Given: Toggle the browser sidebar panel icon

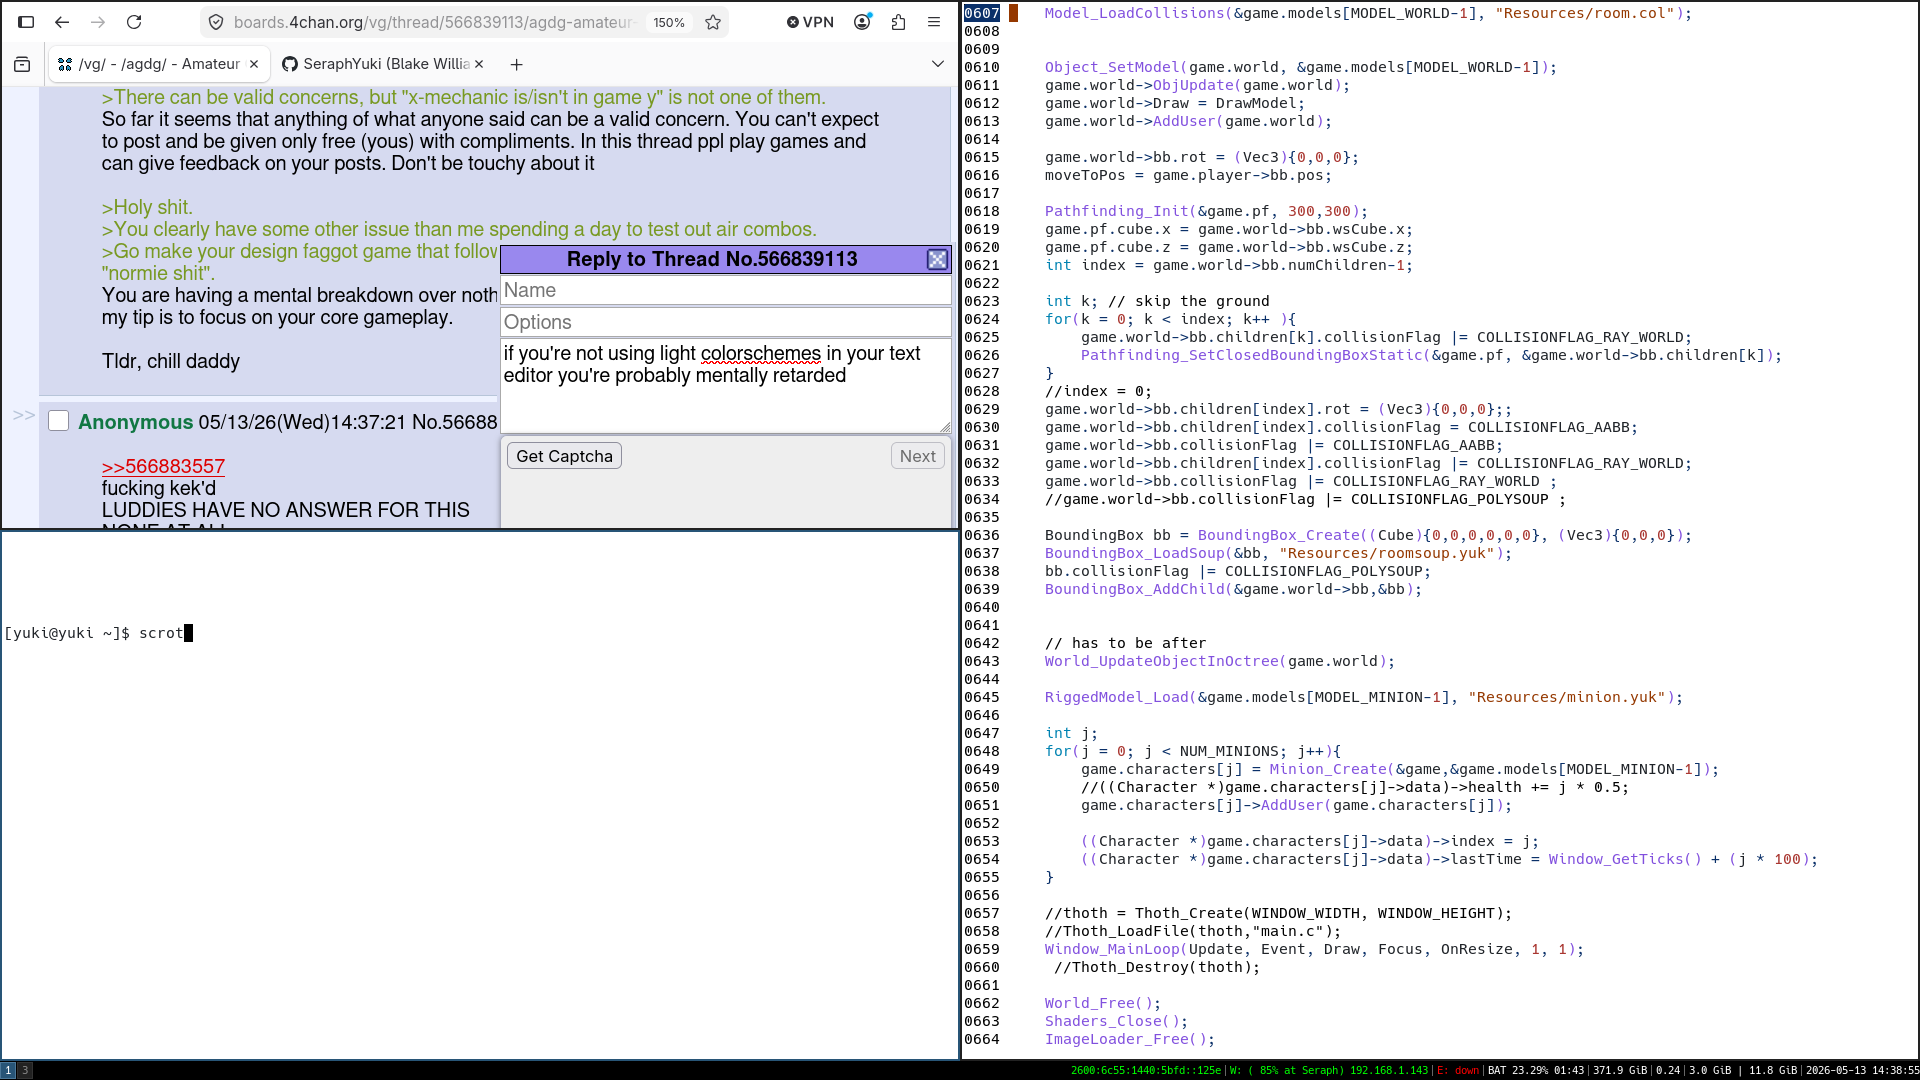Looking at the screenshot, I should pyautogui.click(x=26, y=22).
